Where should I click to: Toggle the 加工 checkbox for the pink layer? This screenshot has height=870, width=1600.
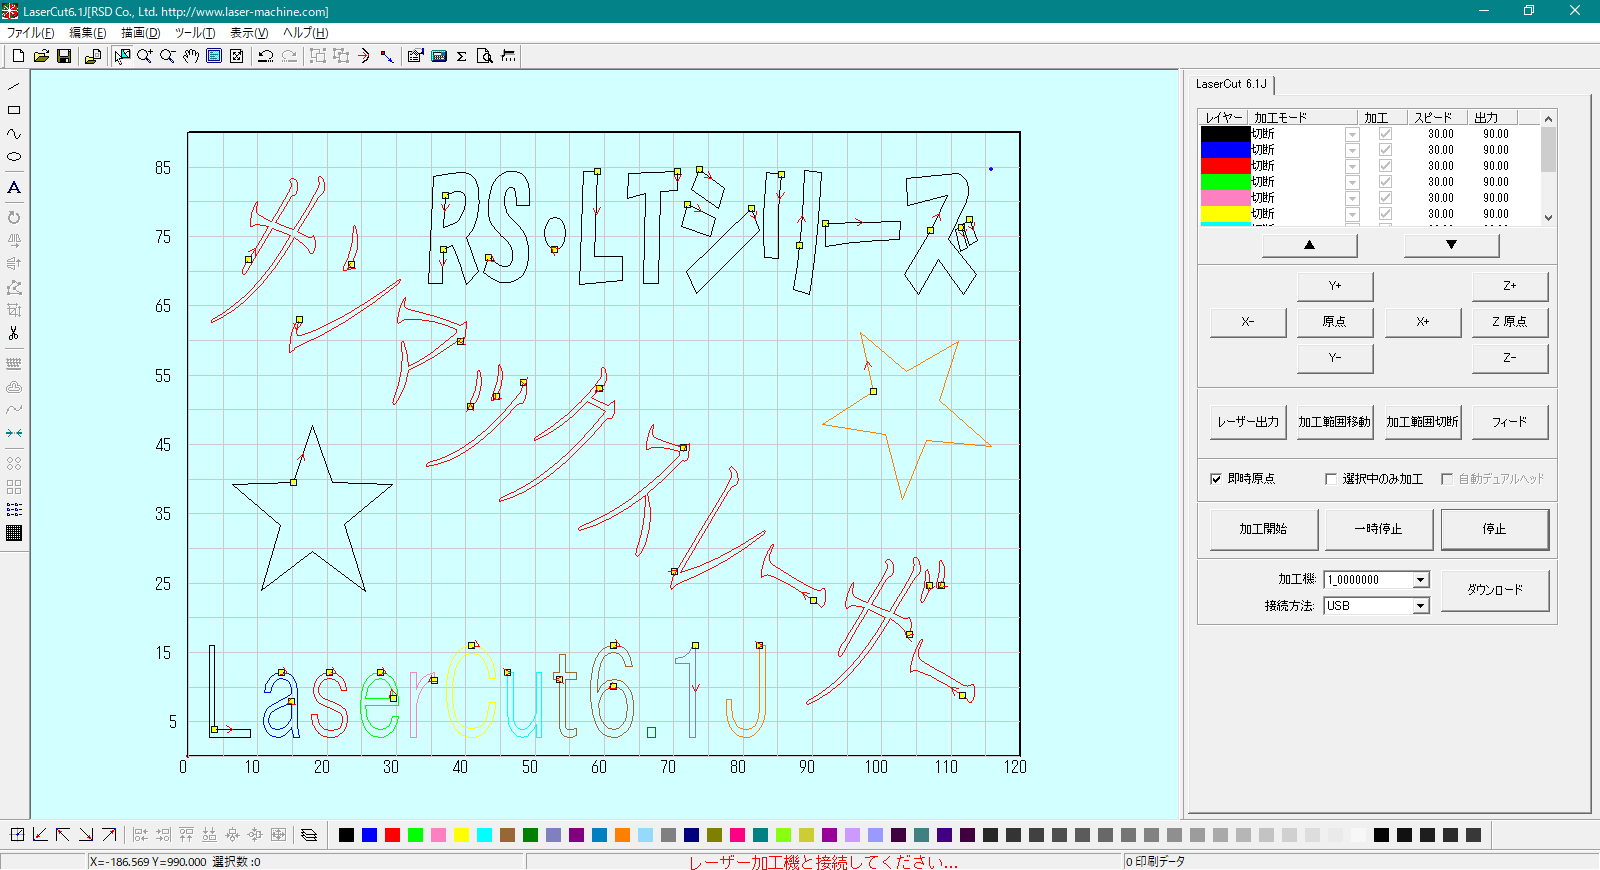pos(1385,198)
